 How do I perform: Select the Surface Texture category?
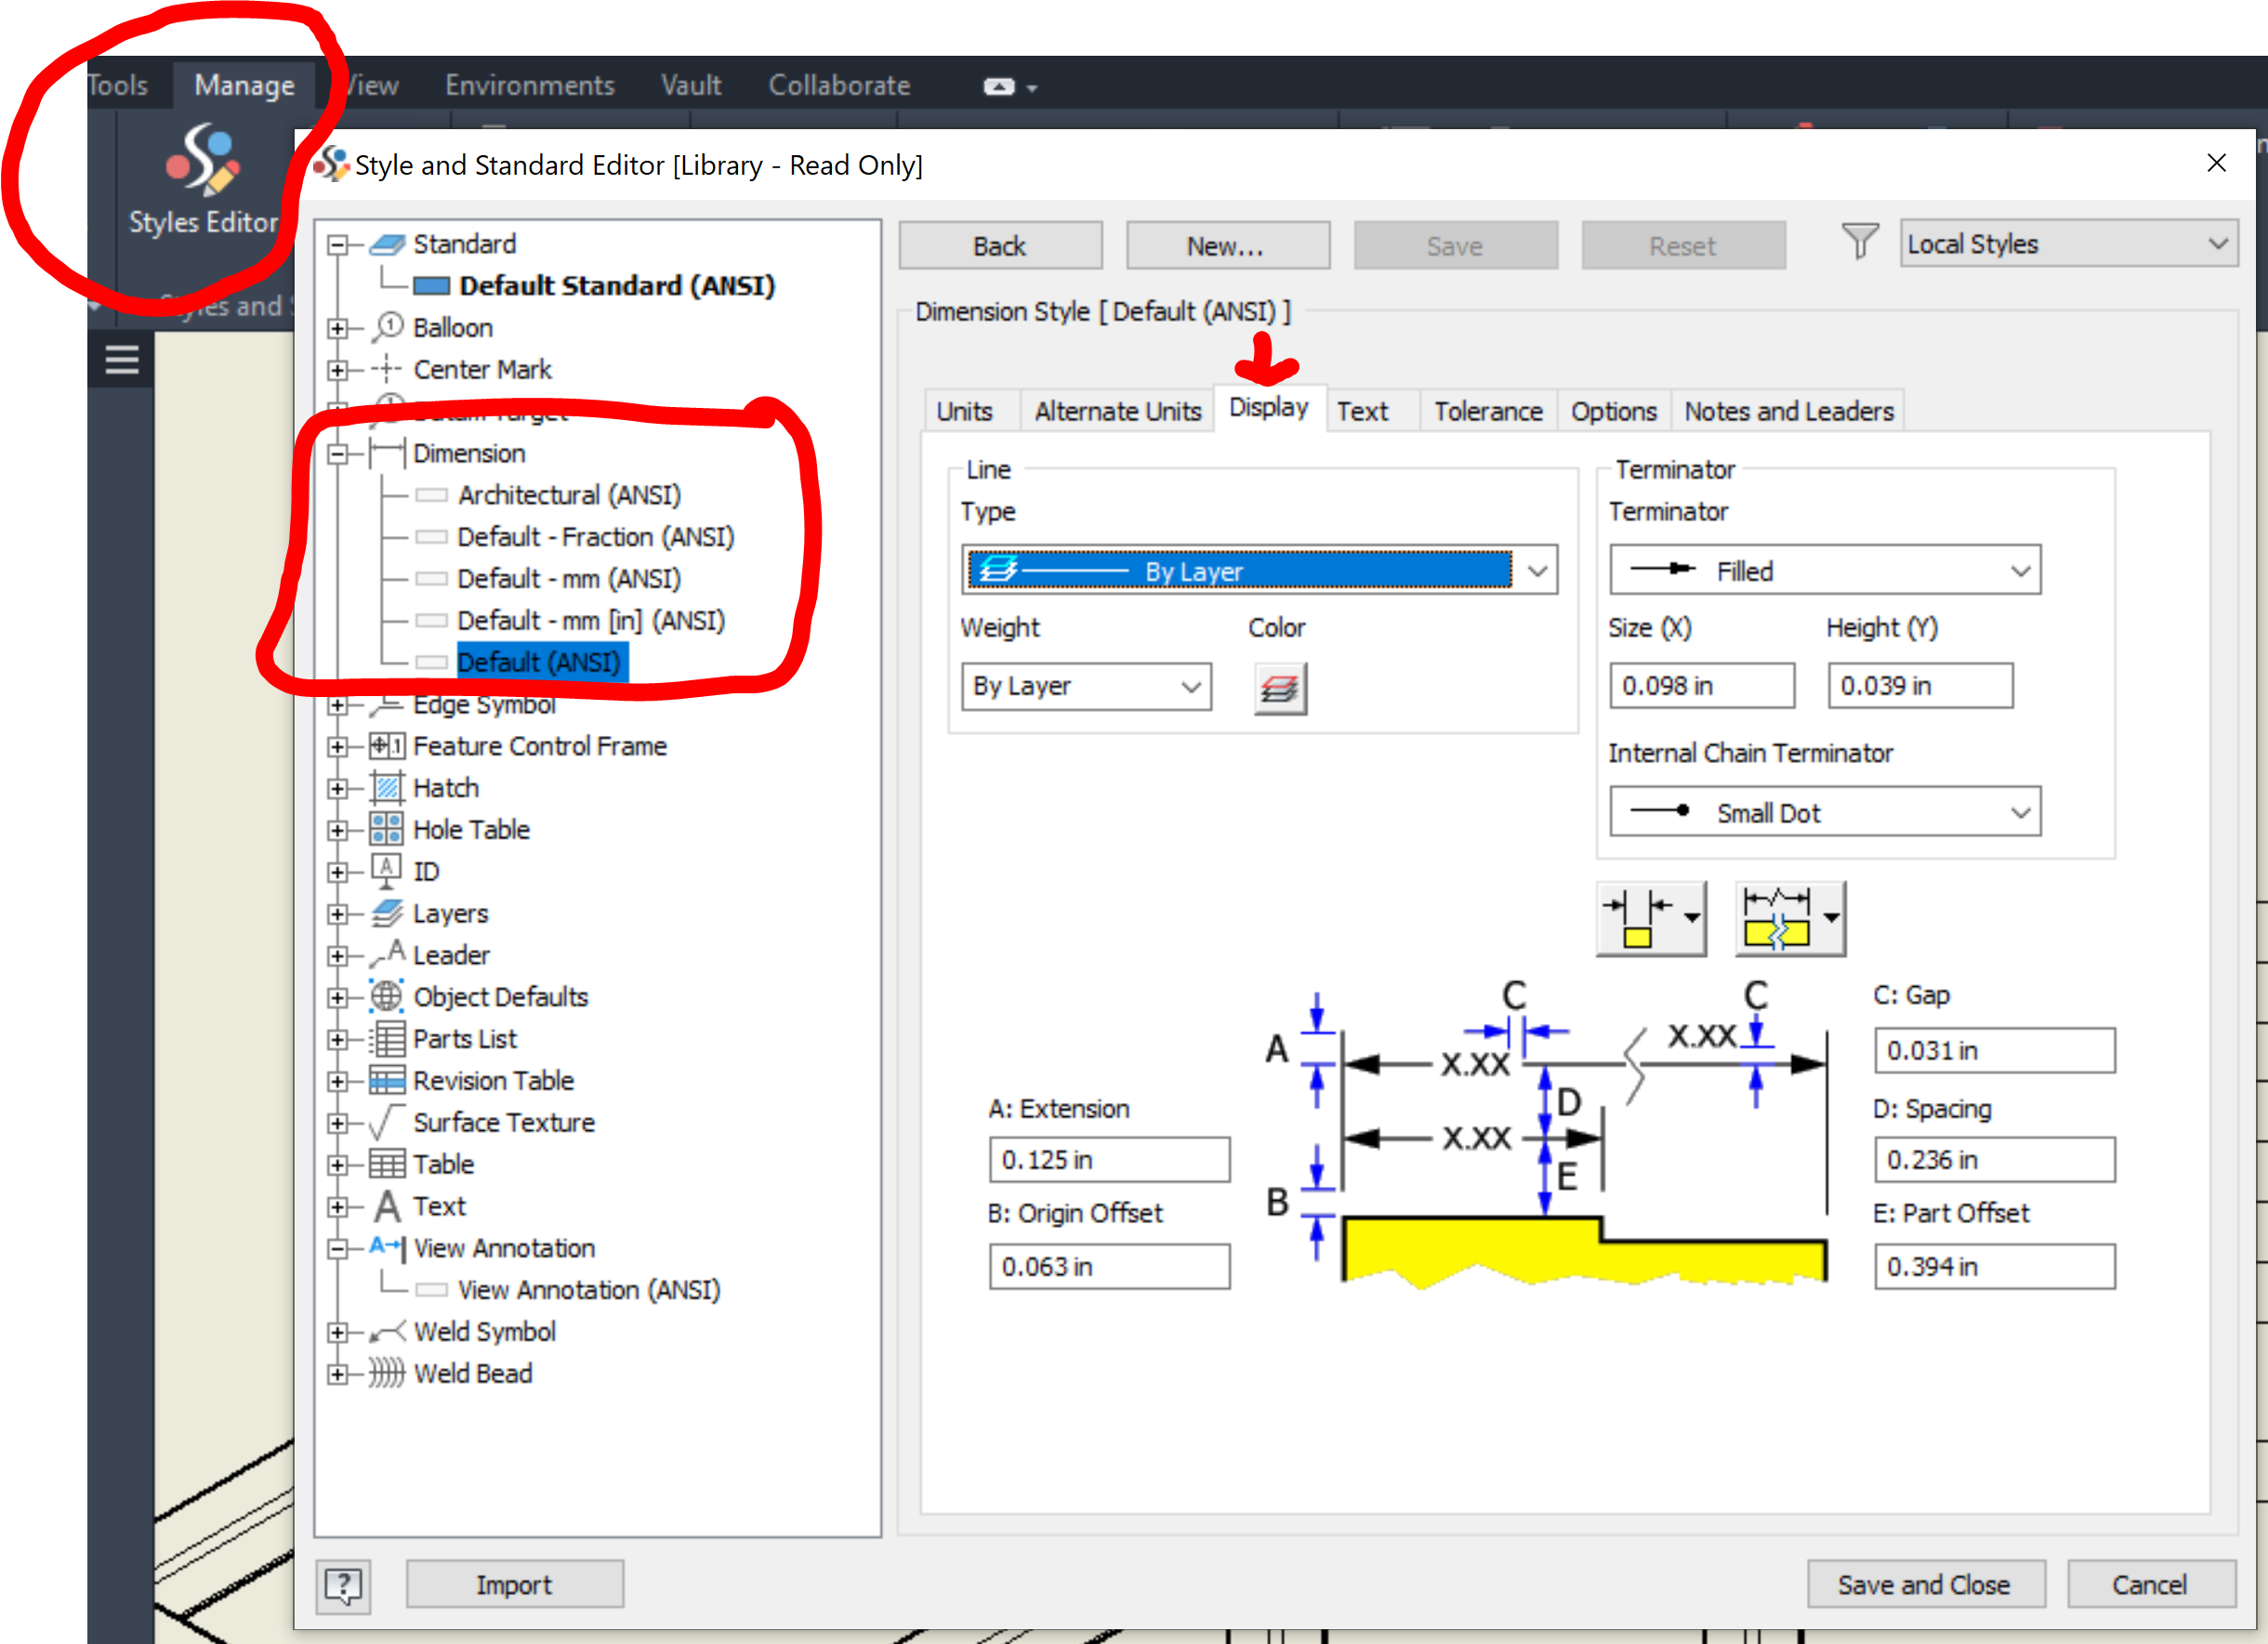[x=504, y=1123]
